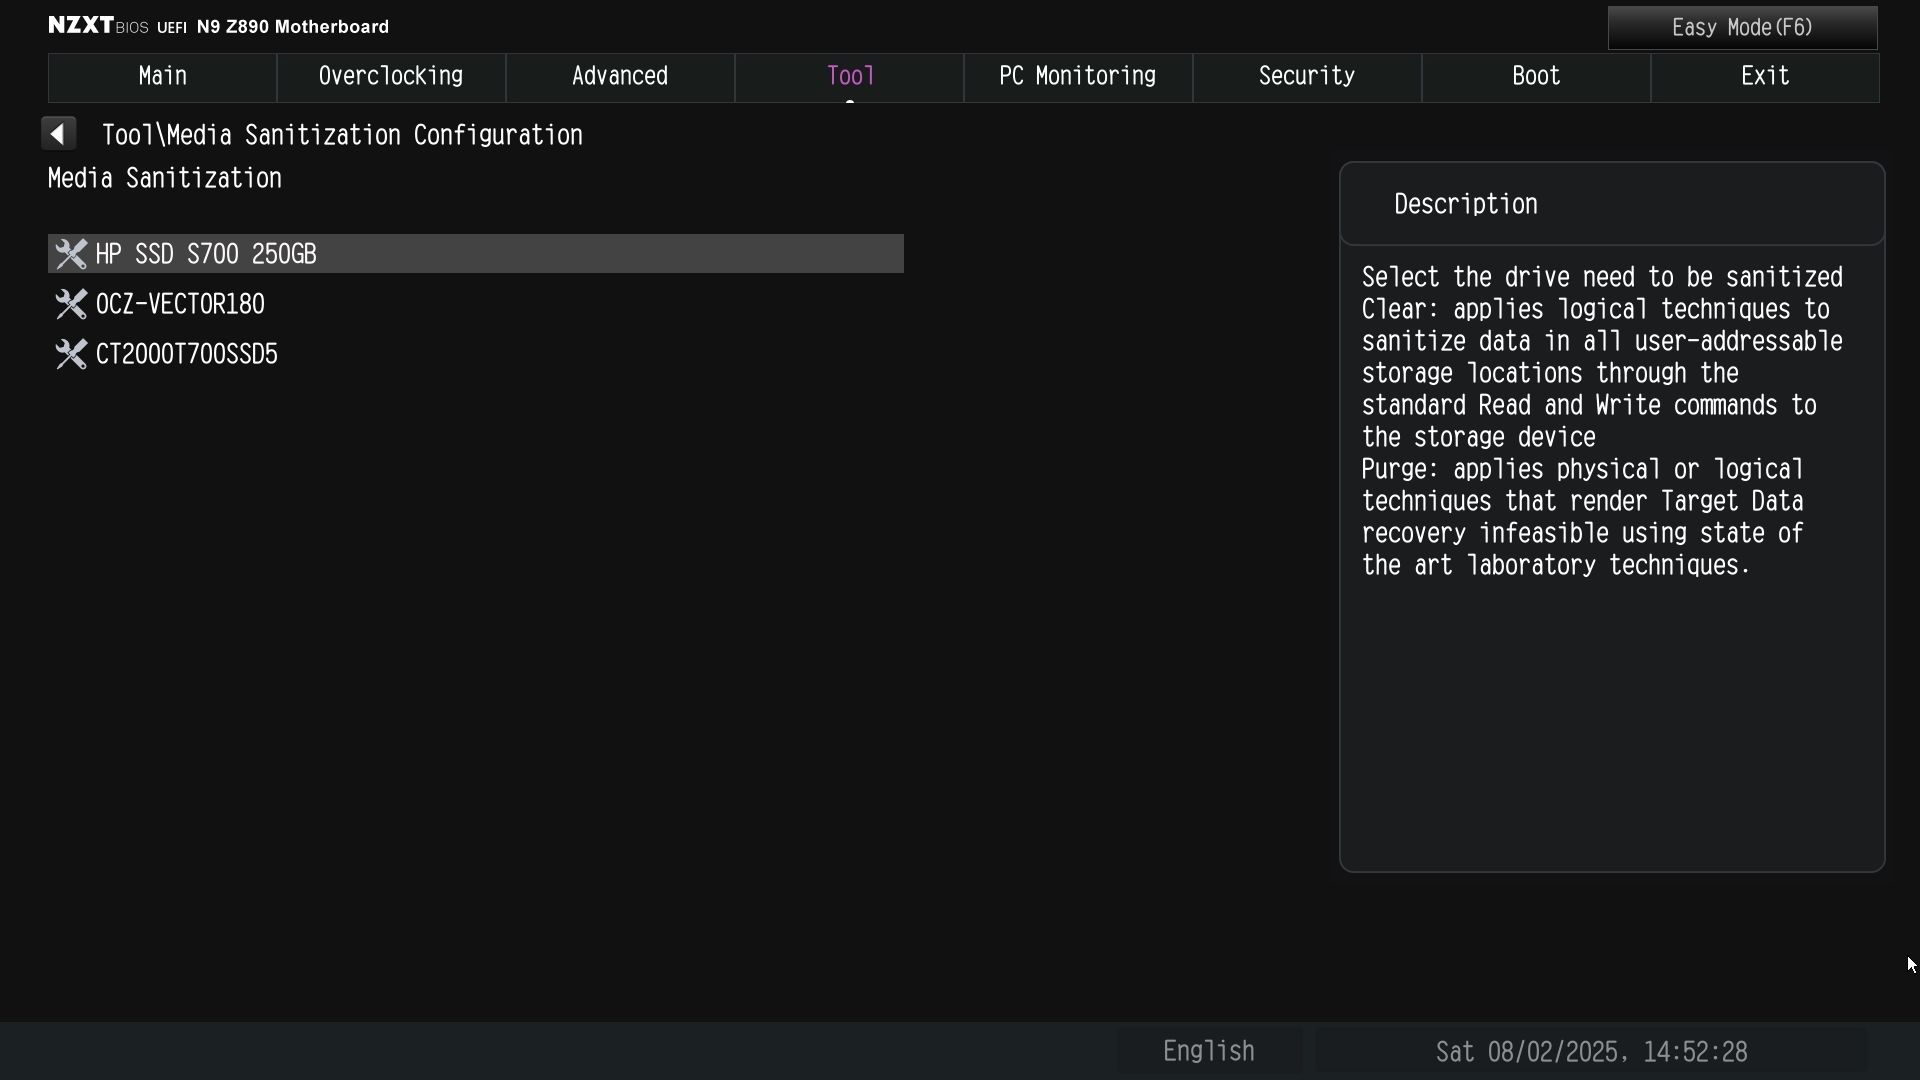Image resolution: width=1920 pixels, height=1080 pixels.
Task: Click the Tool\Media Sanitization Configuration breadcrumb
Action: coord(342,135)
